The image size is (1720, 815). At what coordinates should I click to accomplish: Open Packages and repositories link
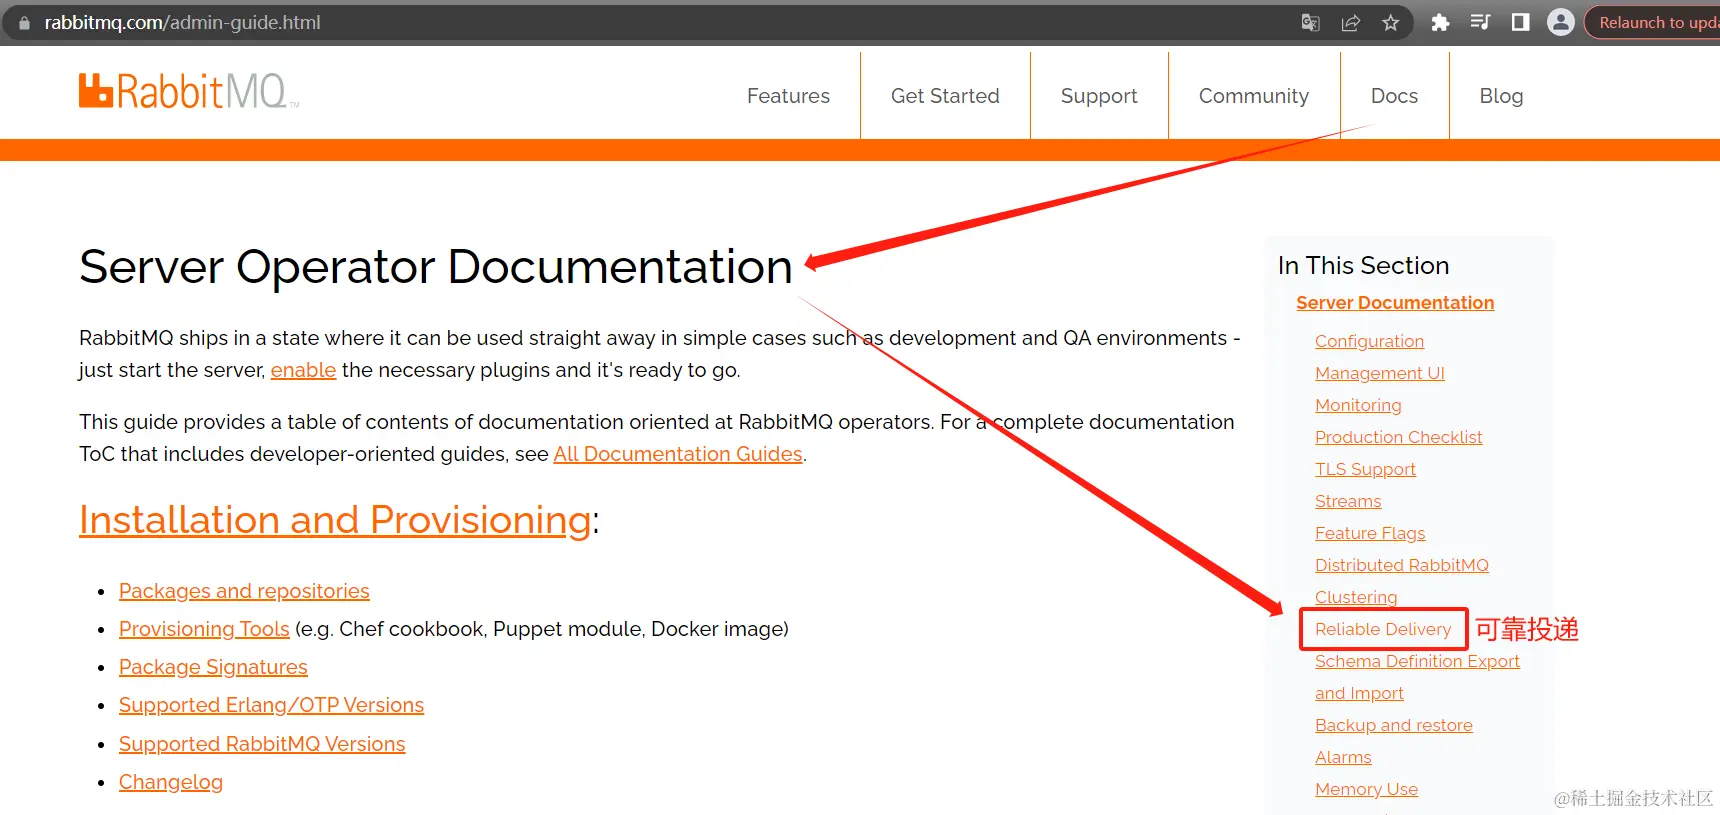244,591
